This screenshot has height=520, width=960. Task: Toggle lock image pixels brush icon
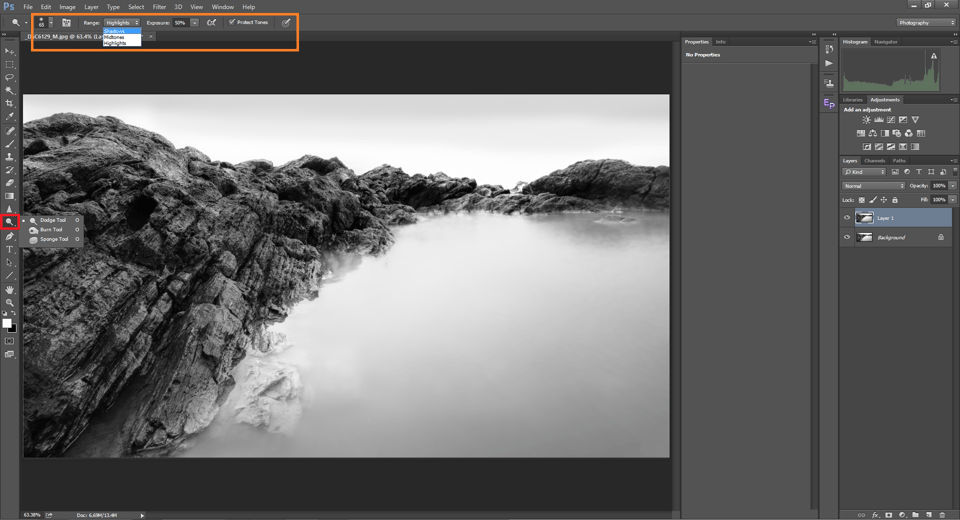pyautogui.click(x=873, y=200)
